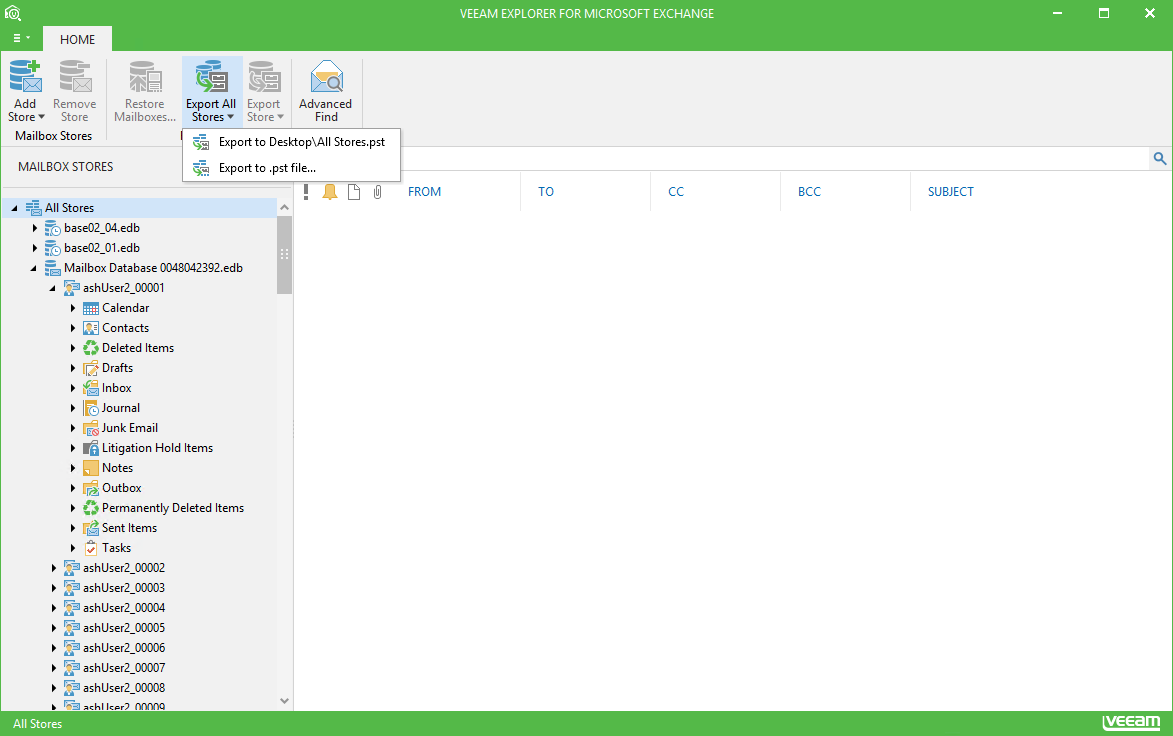Click the Tasks folder icon
The width and height of the screenshot is (1173, 736).
(91, 548)
